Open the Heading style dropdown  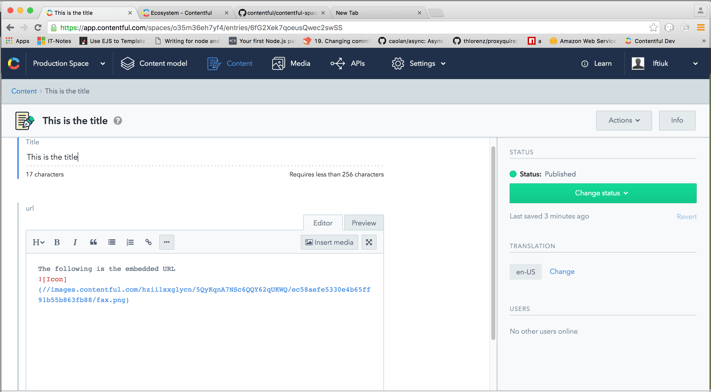coord(39,242)
